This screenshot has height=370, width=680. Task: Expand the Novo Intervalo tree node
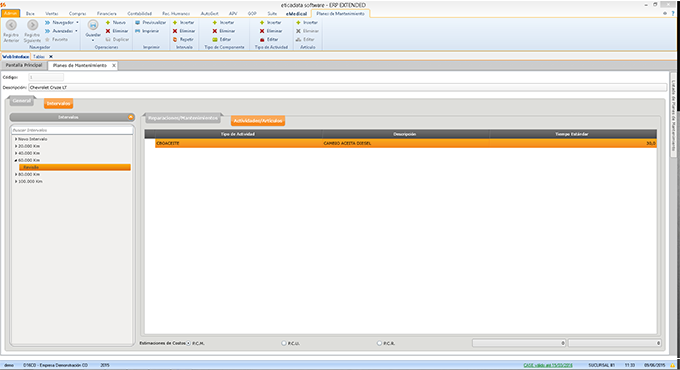[x=16, y=139]
